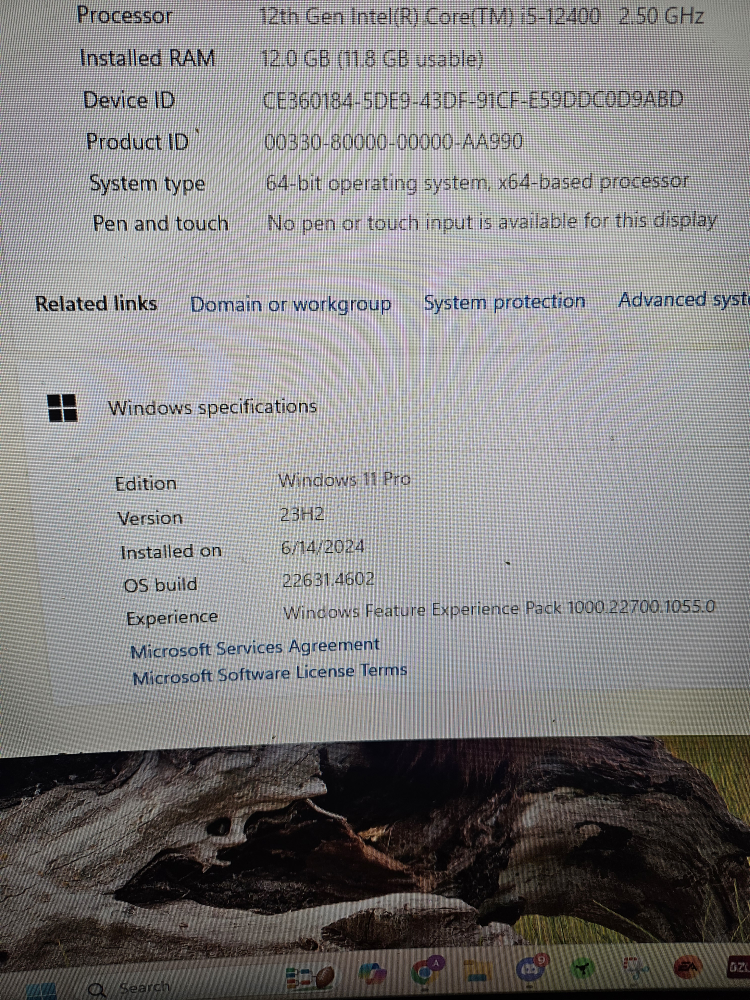Click the processor value i5-12400 2.50 GHz

click(x=482, y=16)
